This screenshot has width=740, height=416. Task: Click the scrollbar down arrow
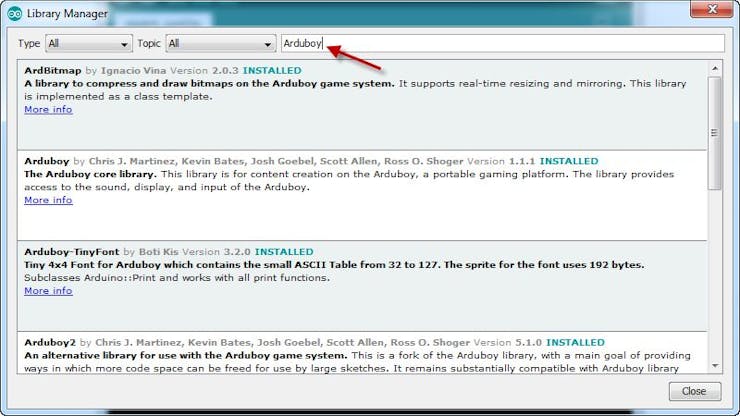pyautogui.click(x=715, y=366)
